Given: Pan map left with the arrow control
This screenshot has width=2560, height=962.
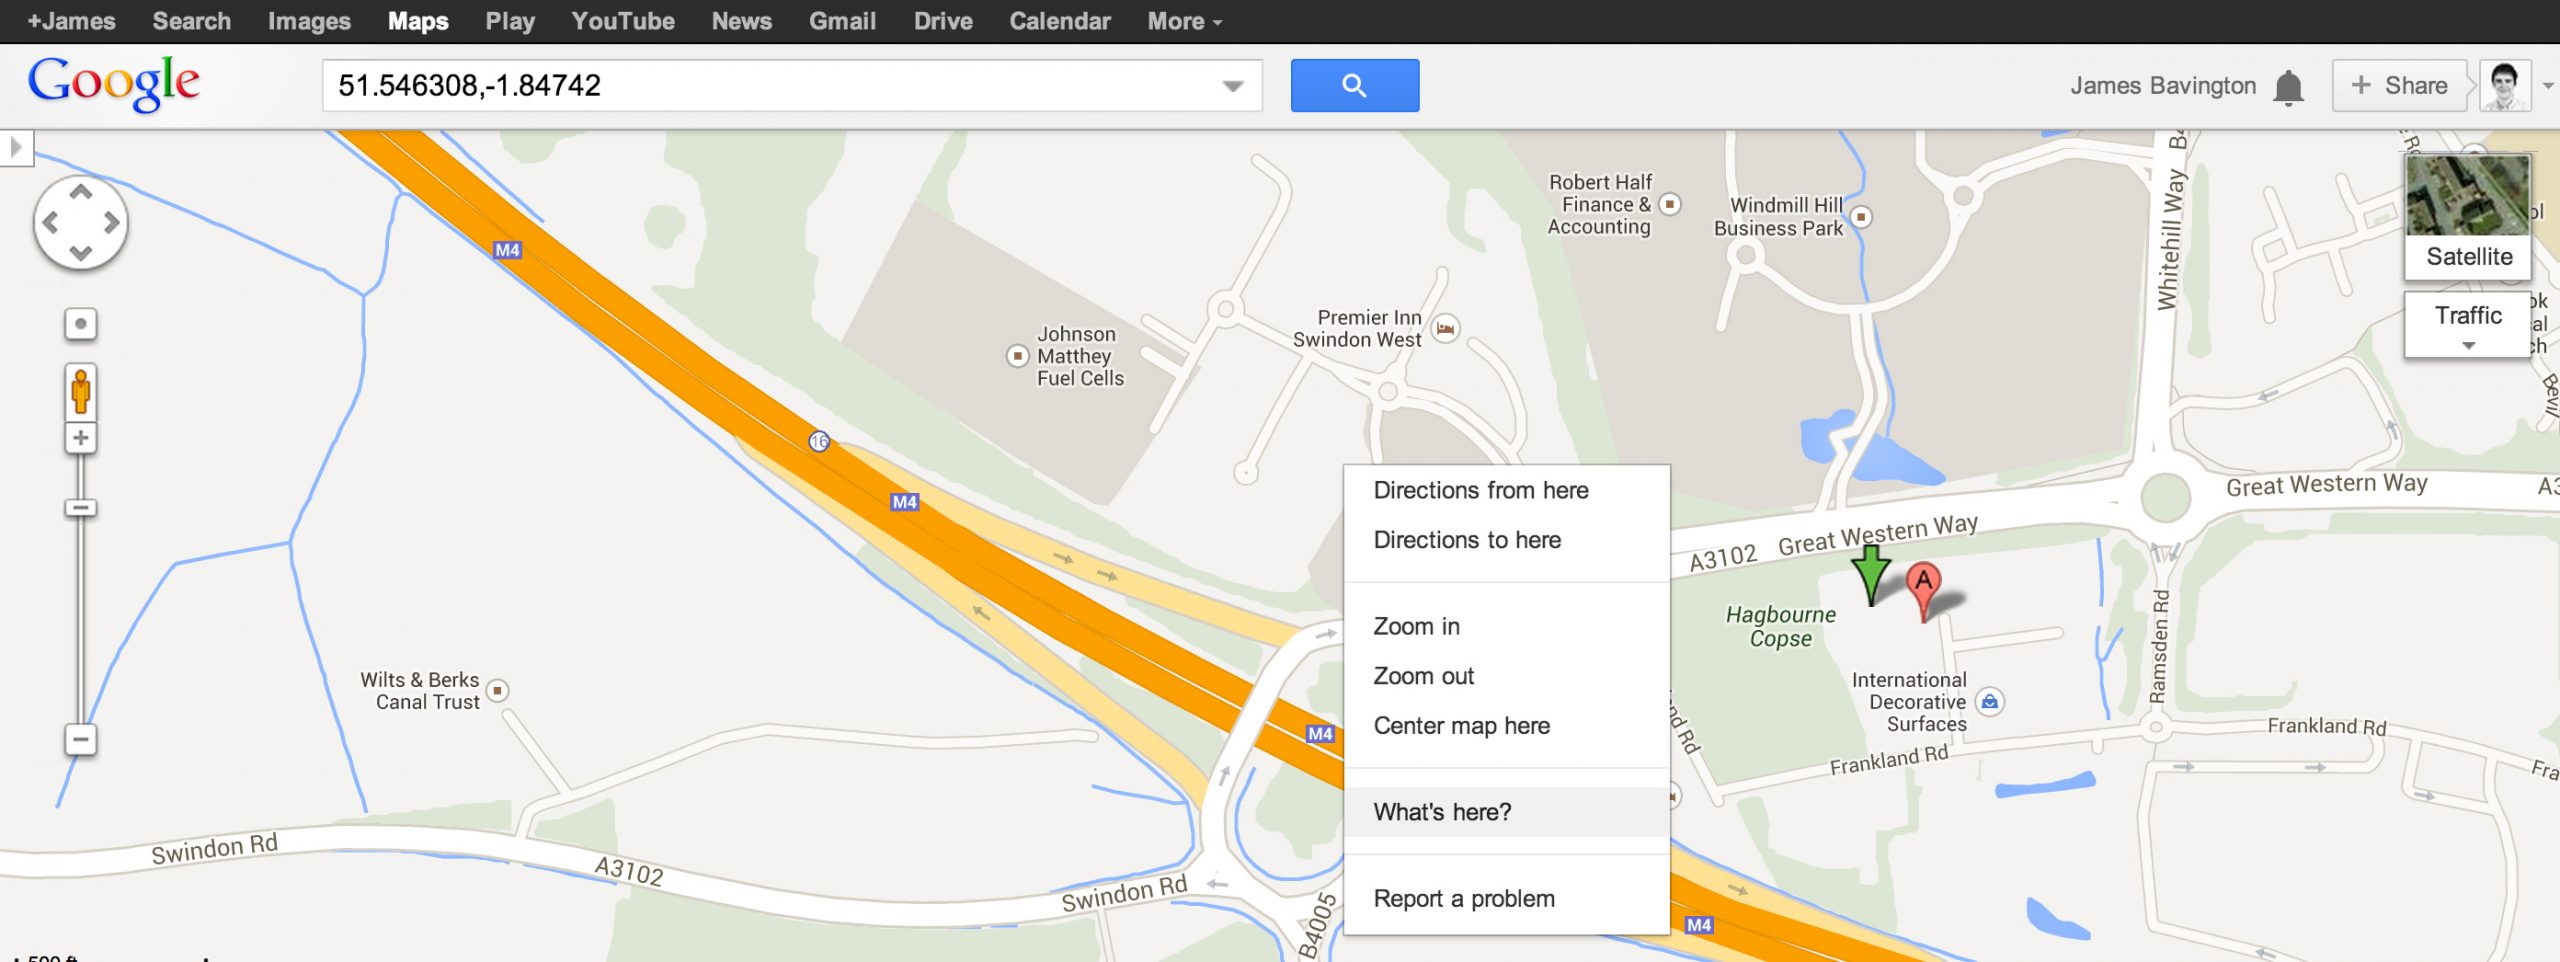Looking at the screenshot, I should pyautogui.click(x=51, y=222).
